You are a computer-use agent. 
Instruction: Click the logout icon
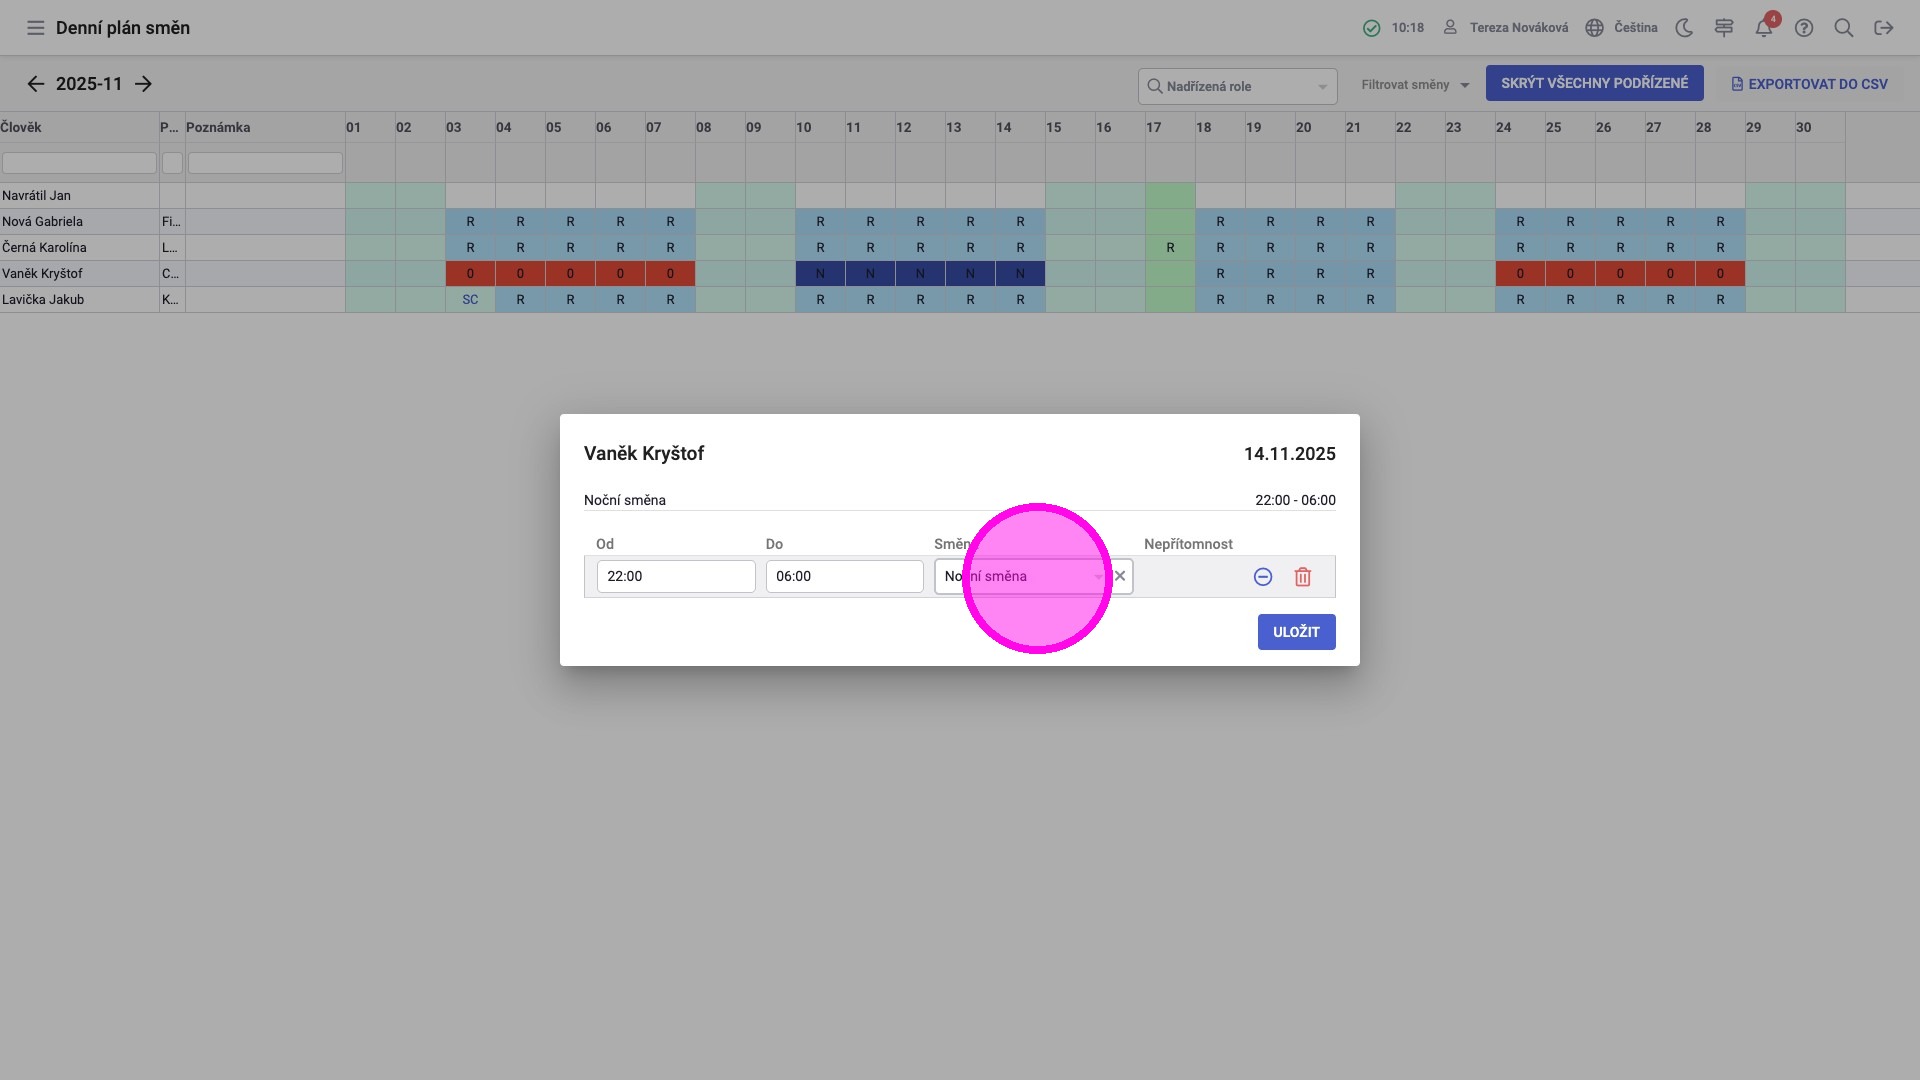1884,28
